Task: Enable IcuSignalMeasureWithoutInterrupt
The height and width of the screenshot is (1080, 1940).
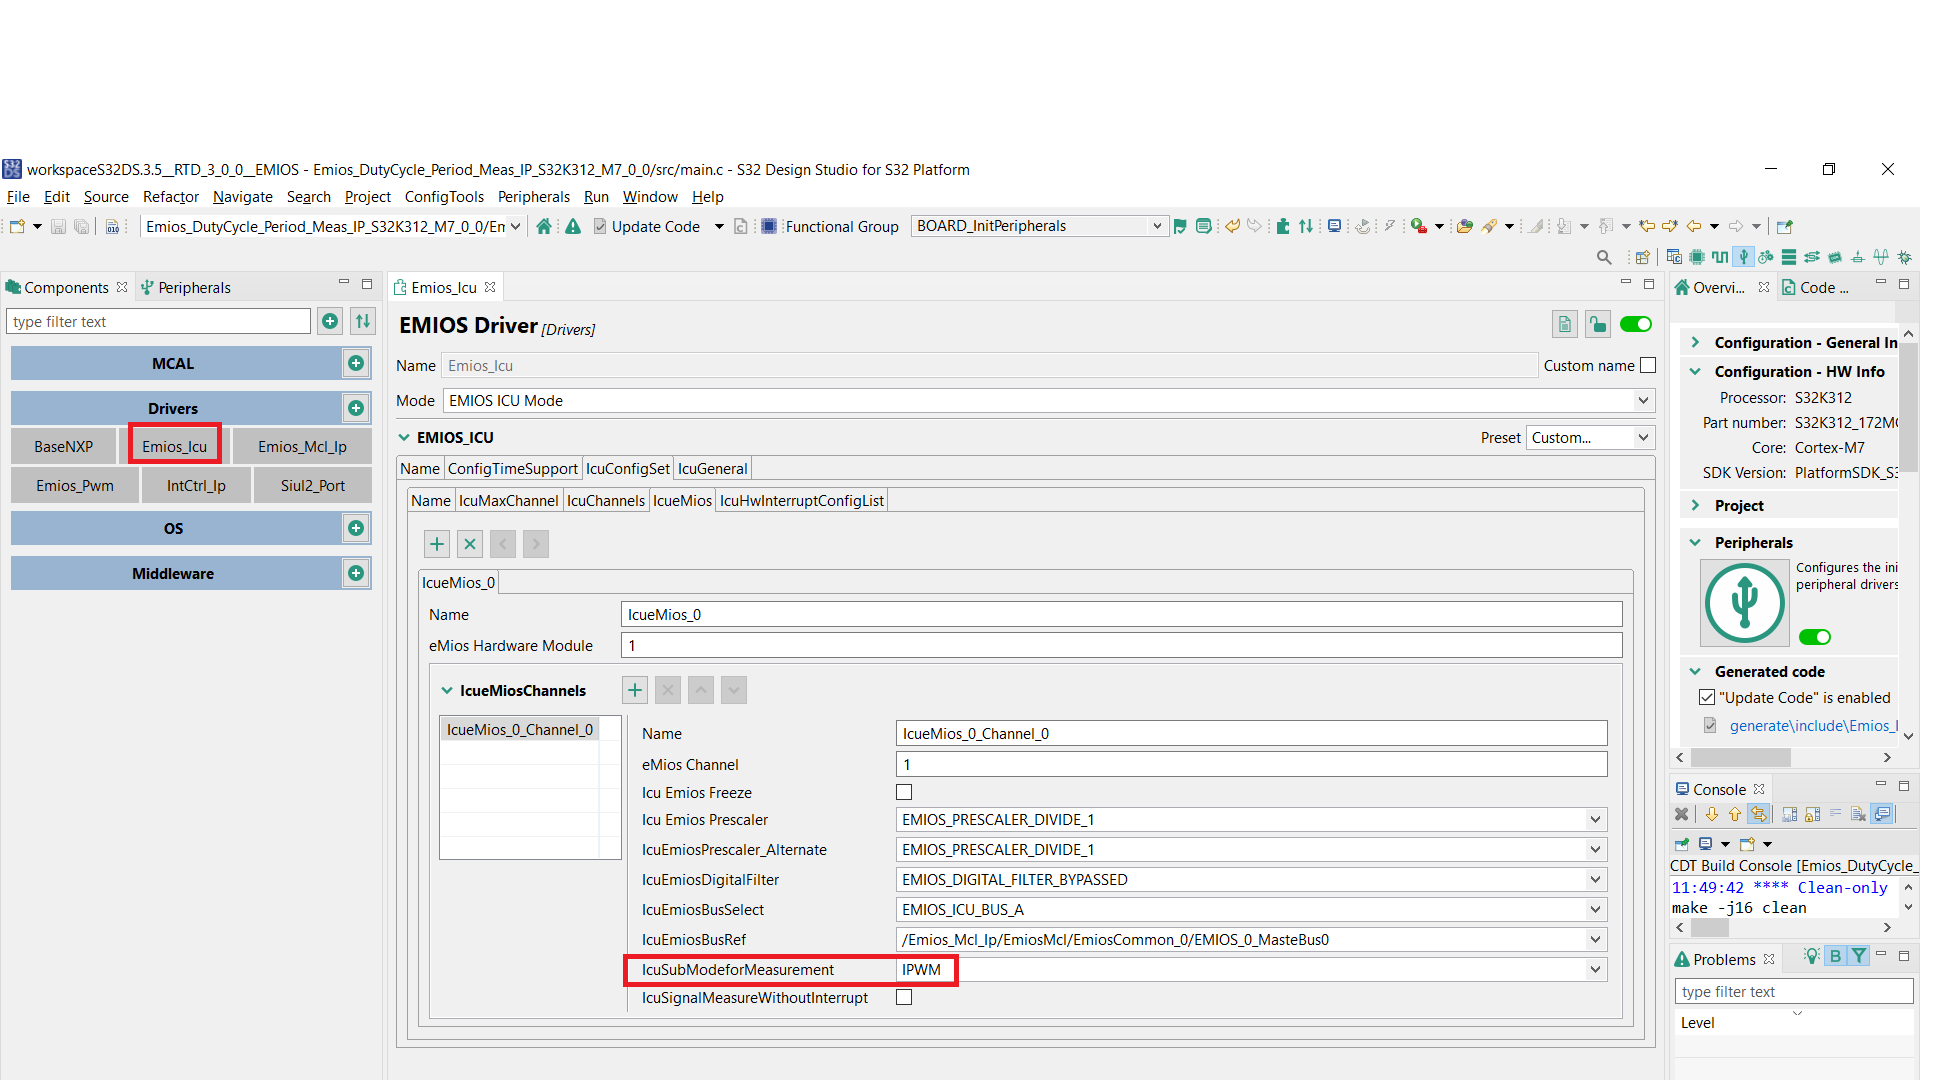Action: tap(904, 997)
